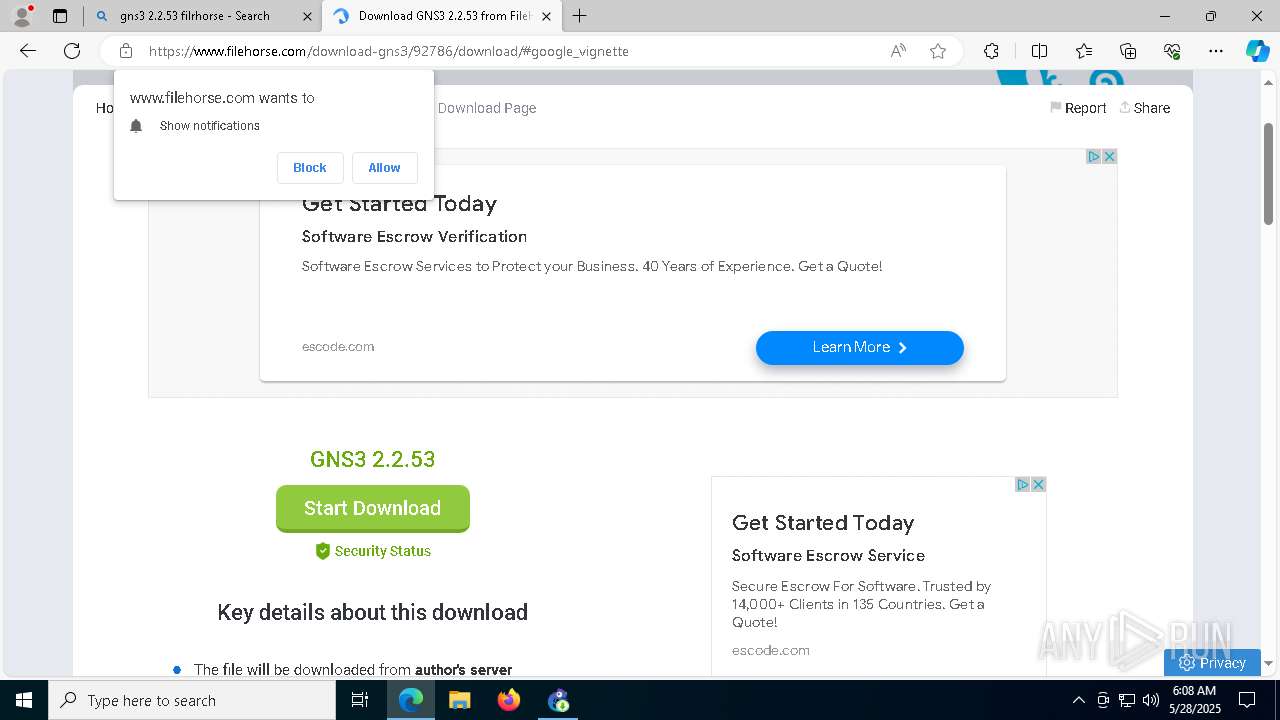Show hidden system tray icons
Viewport: 1280px width, 720px height.
(1078, 700)
